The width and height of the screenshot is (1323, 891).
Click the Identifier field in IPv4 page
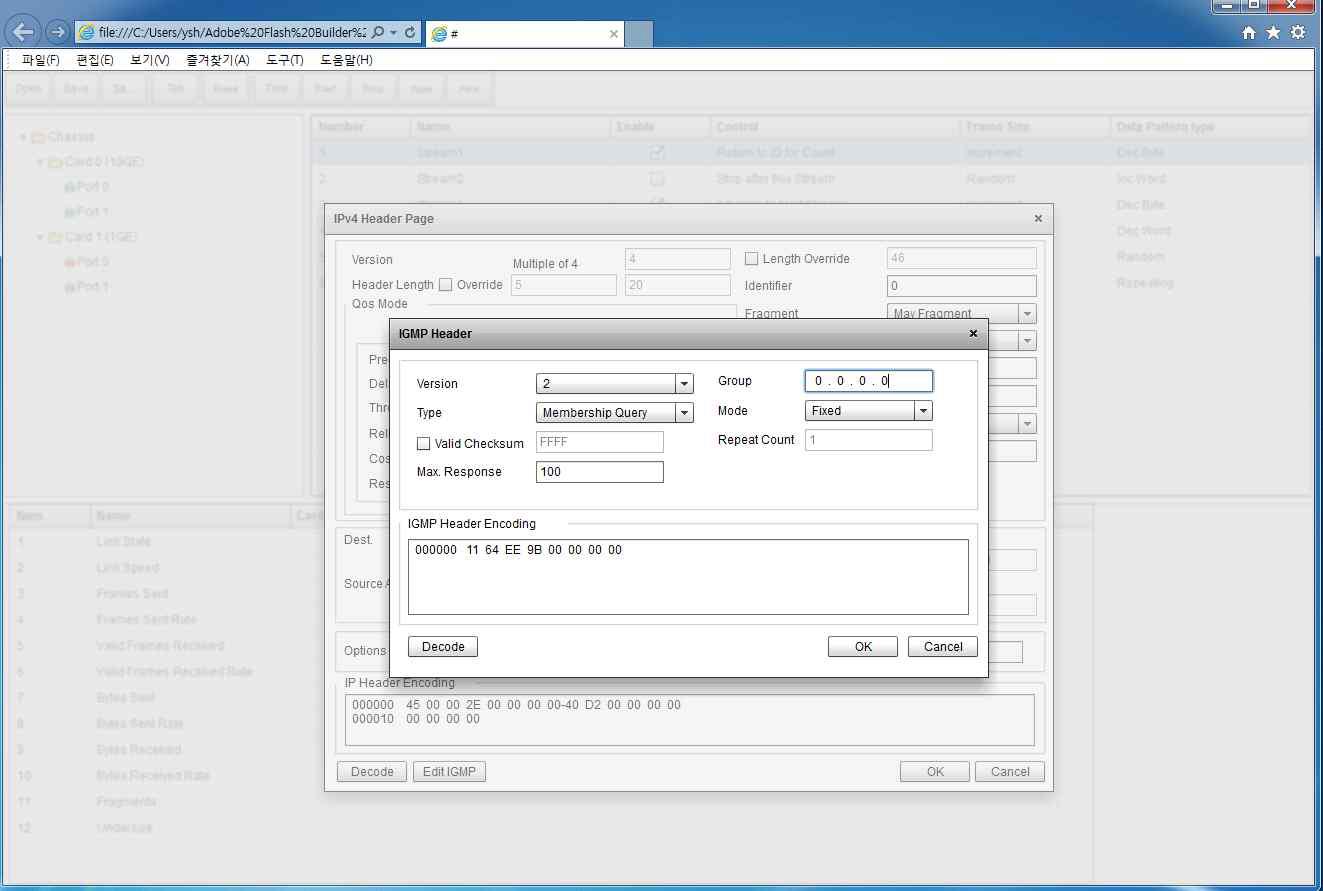pyautogui.click(x=962, y=286)
